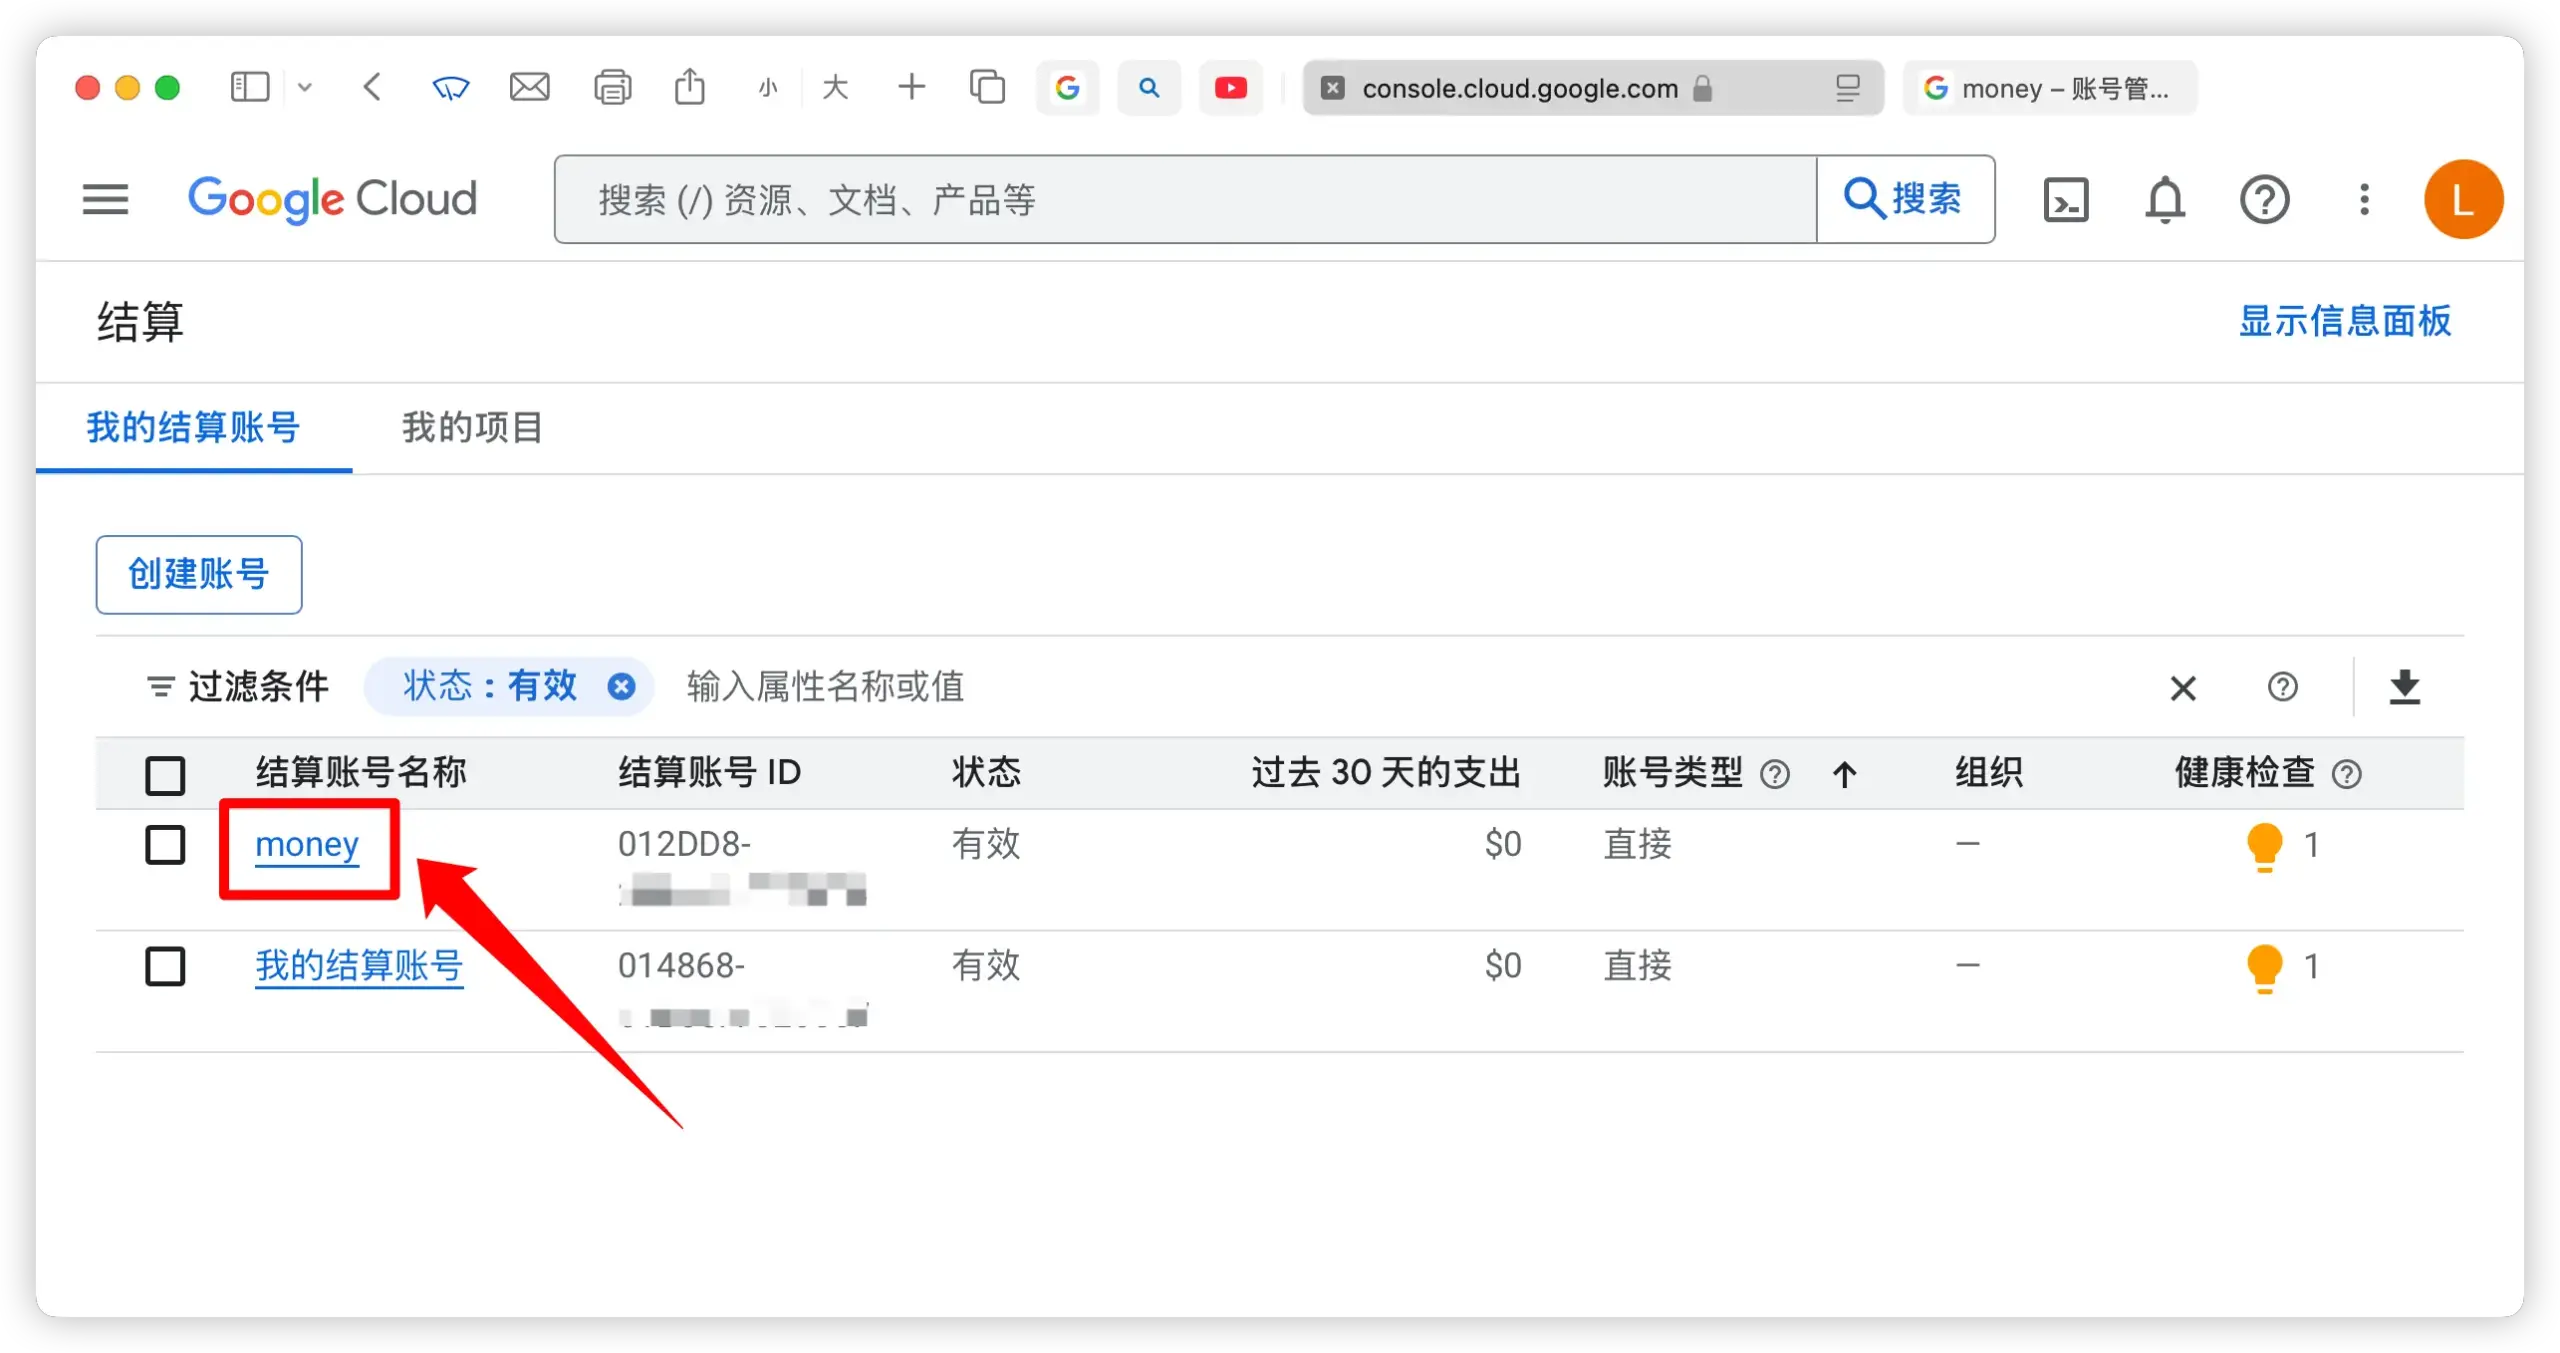Download the billing accounts table
2560x1353 pixels.
2404,687
